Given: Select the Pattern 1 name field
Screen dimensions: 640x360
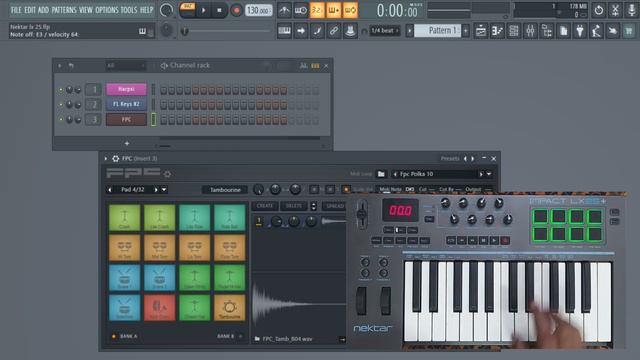Looking at the screenshot, I should (438, 31).
